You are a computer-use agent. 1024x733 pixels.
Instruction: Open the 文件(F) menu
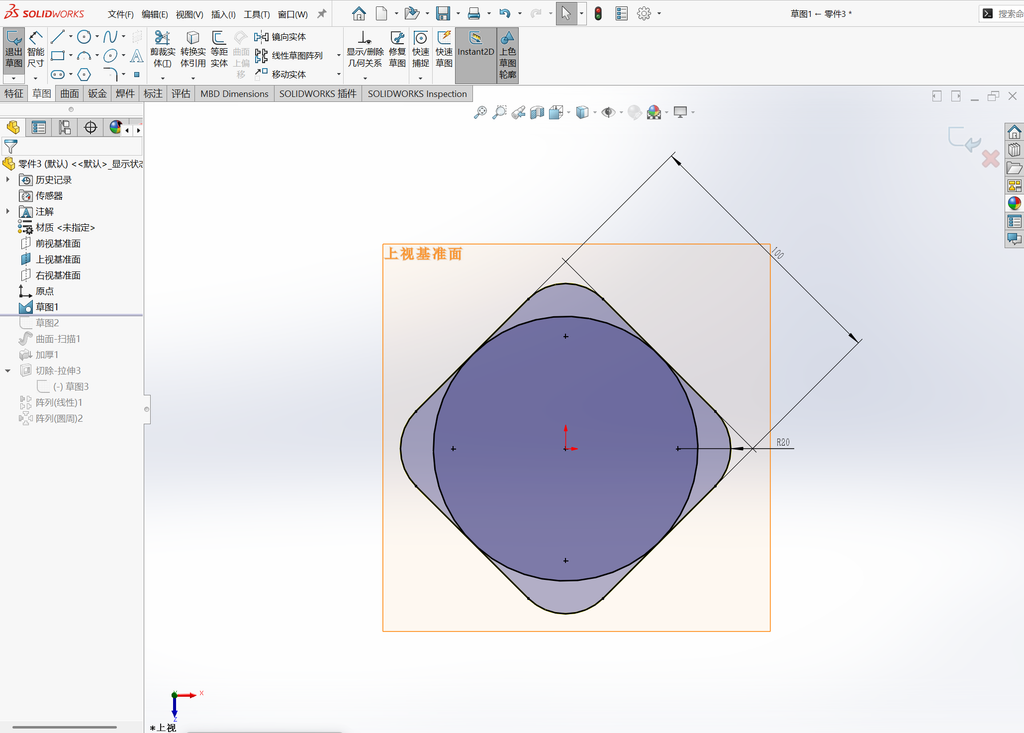point(120,14)
